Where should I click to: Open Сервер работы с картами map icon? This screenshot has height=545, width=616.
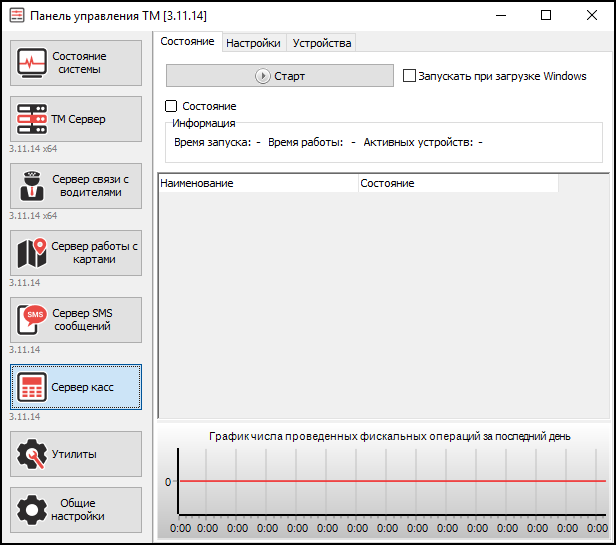coord(32,253)
